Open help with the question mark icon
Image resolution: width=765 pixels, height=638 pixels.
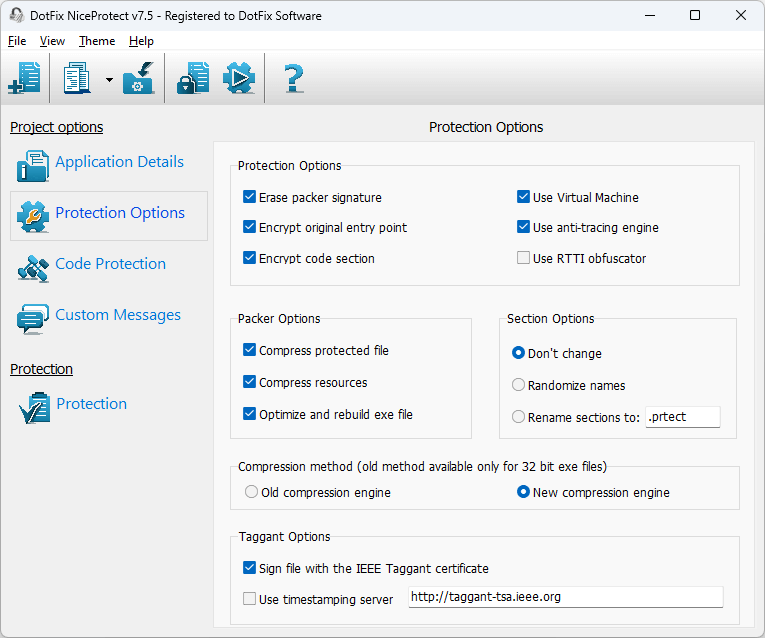293,78
